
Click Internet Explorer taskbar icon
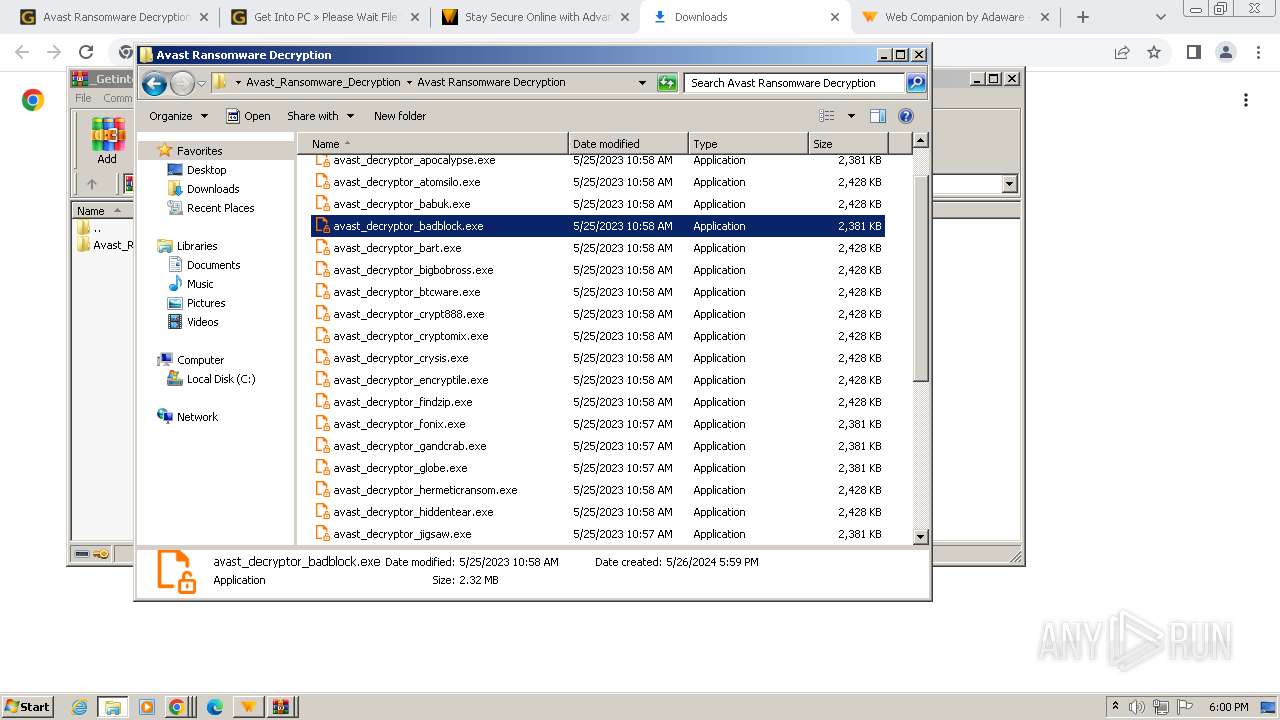pyautogui.click(x=80, y=707)
